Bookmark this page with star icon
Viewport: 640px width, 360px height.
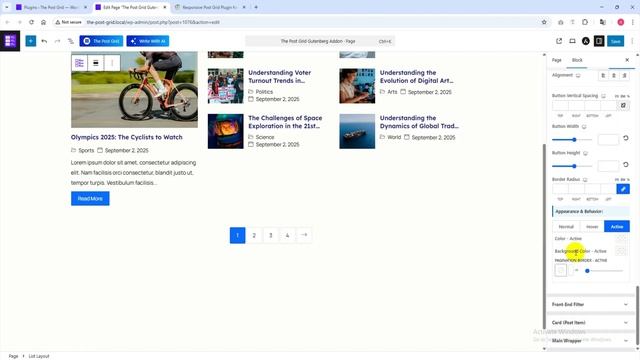(544, 22)
